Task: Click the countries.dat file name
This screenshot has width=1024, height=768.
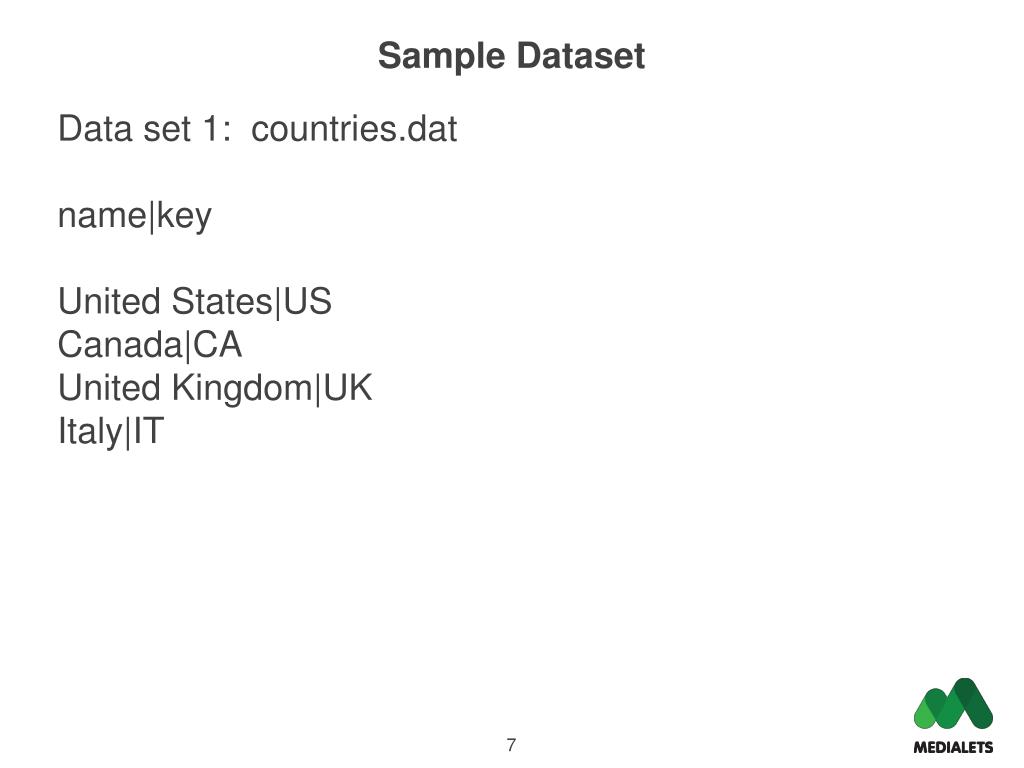Action: [354, 129]
